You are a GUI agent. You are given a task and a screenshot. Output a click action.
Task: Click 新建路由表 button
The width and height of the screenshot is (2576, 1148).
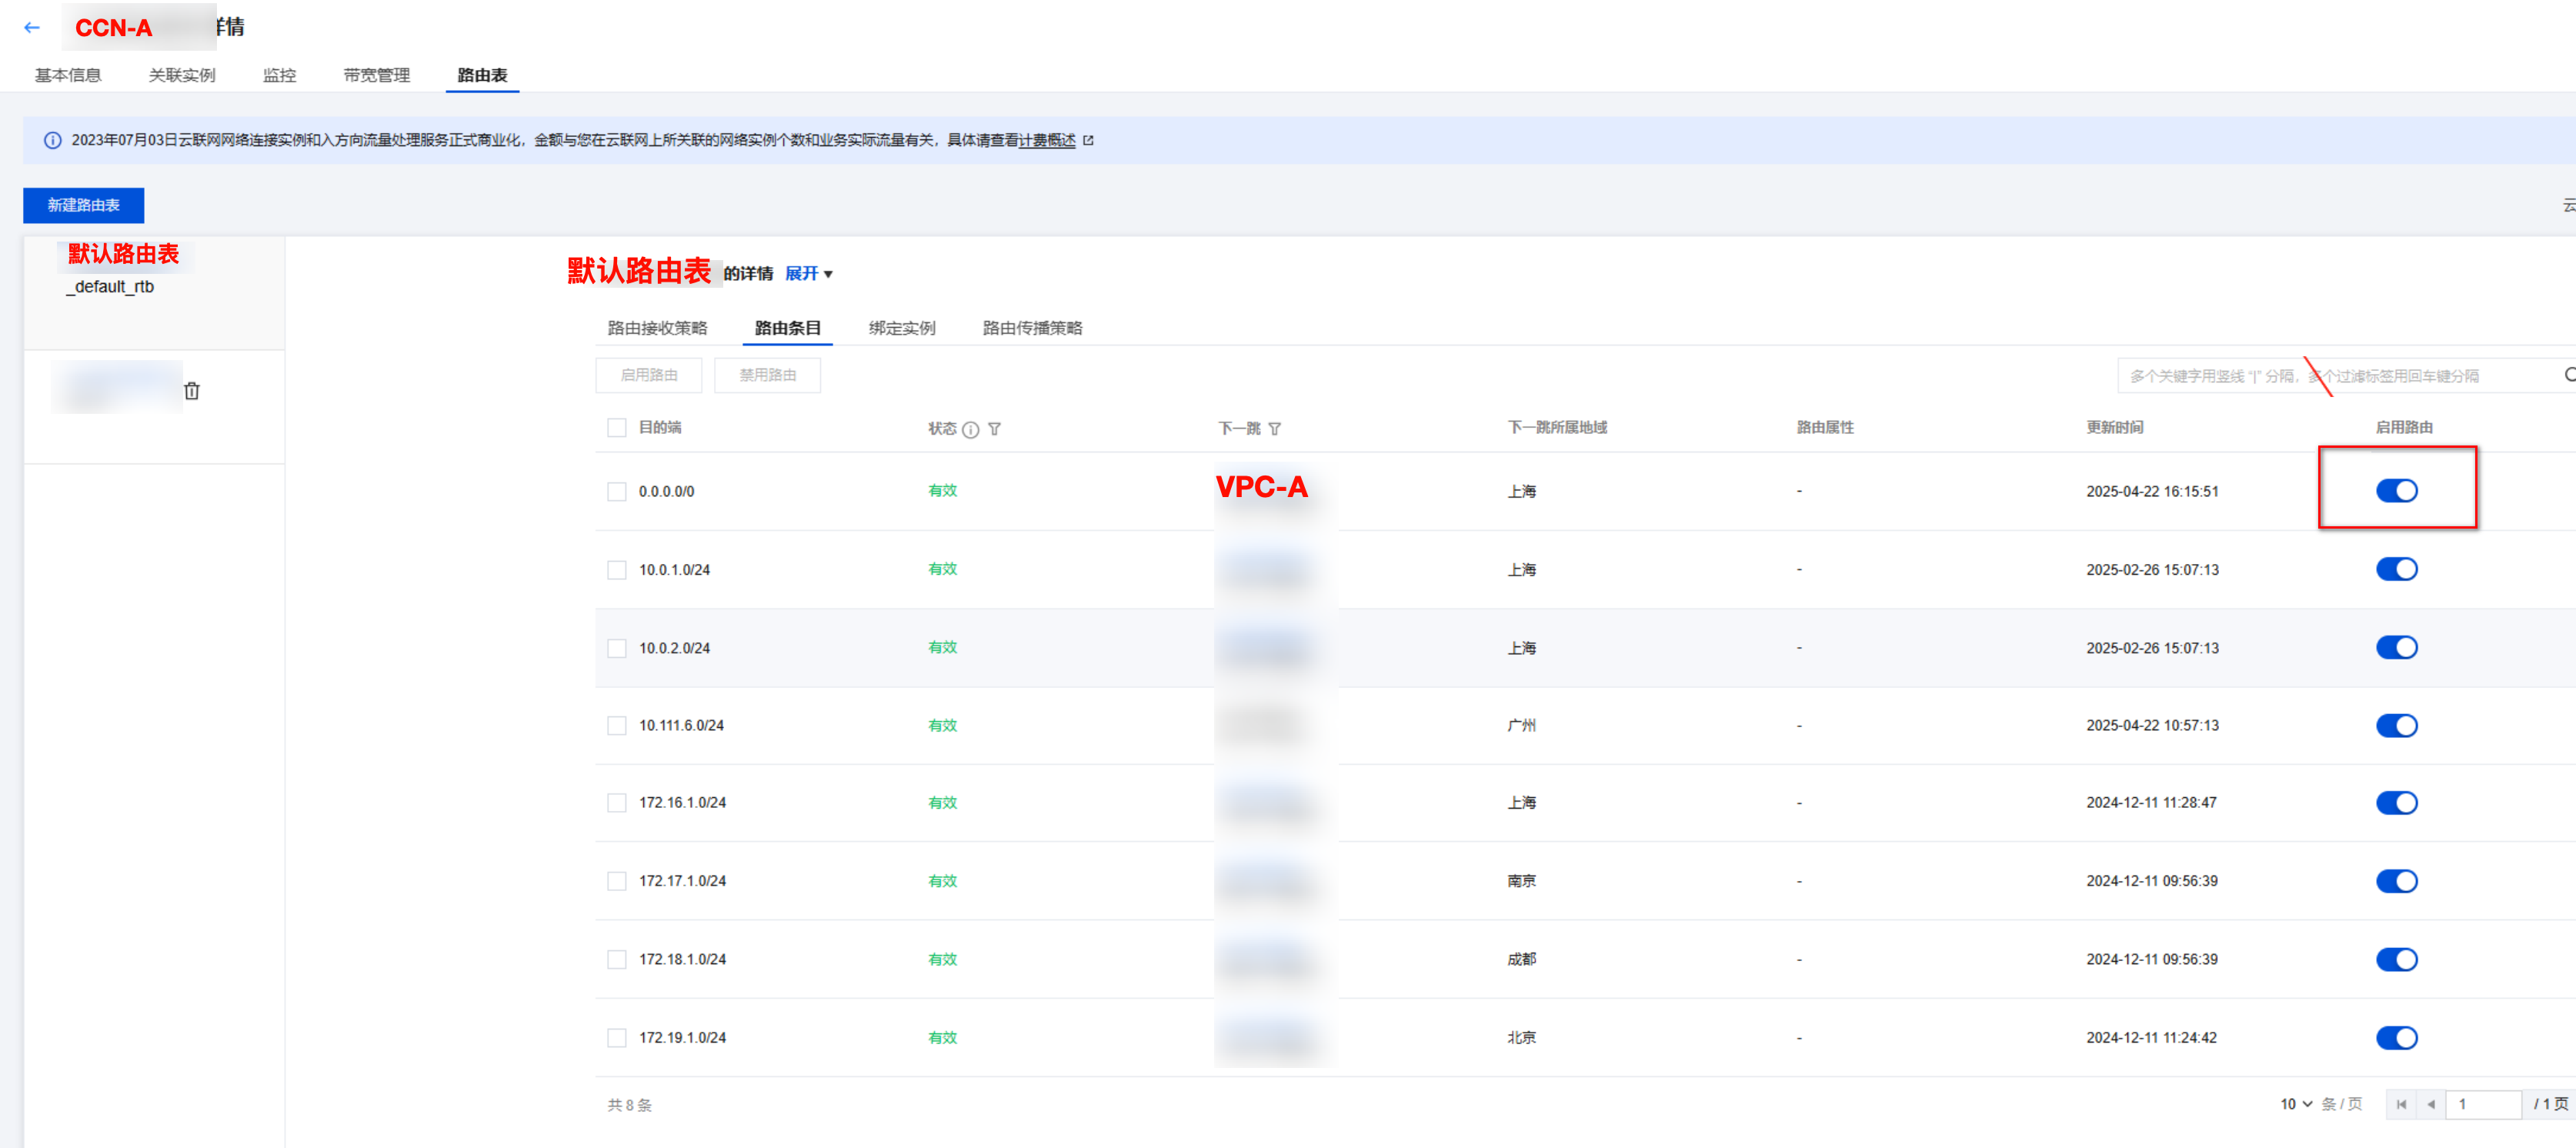pyautogui.click(x=84, y=205)
